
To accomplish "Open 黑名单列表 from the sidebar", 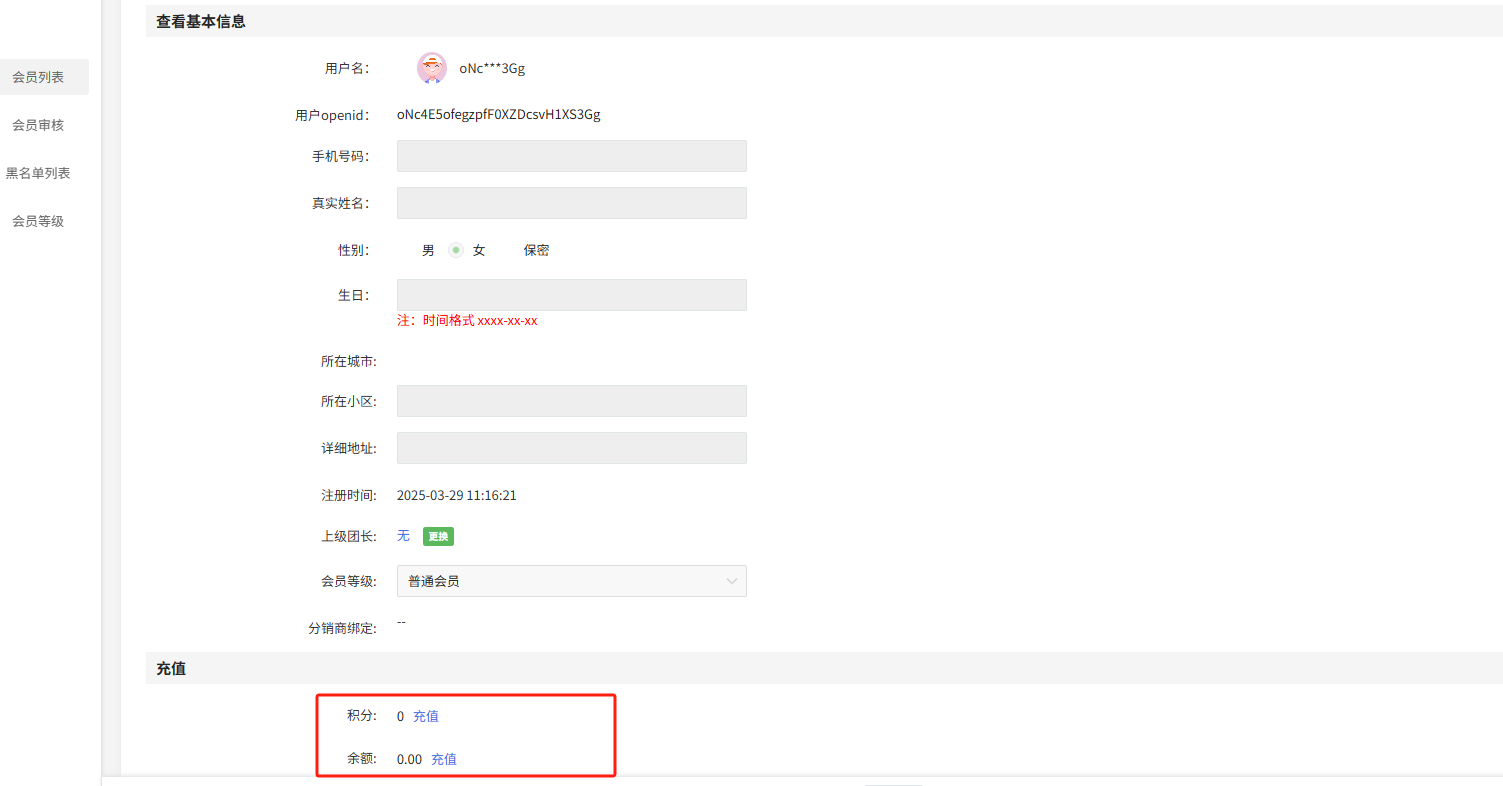I will click(x=38, y=173).
